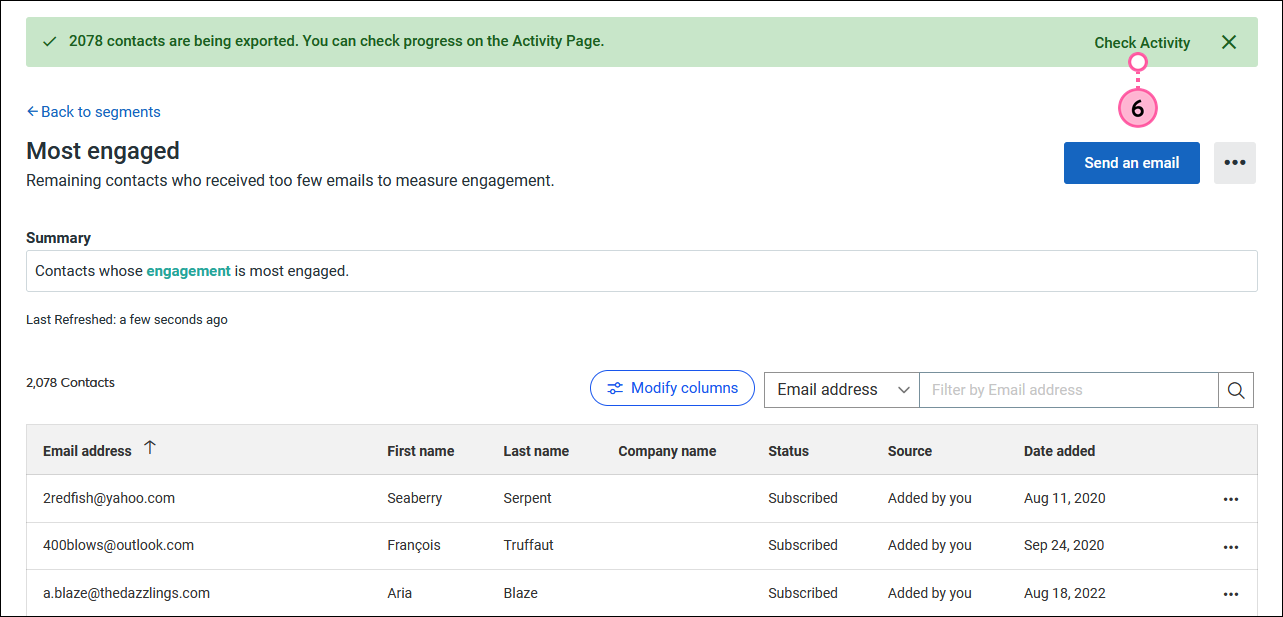Click the Send an email button
Image resolution: width=1283 pixels, height=617 pixels.
tap(1132, 163)
